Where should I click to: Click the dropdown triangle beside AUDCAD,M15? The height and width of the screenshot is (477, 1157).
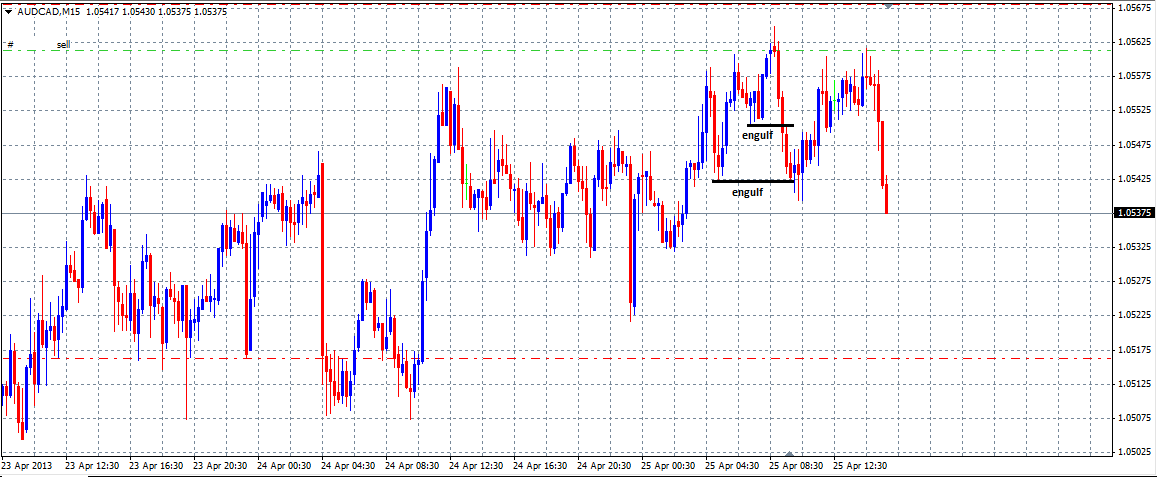point(8,10)
